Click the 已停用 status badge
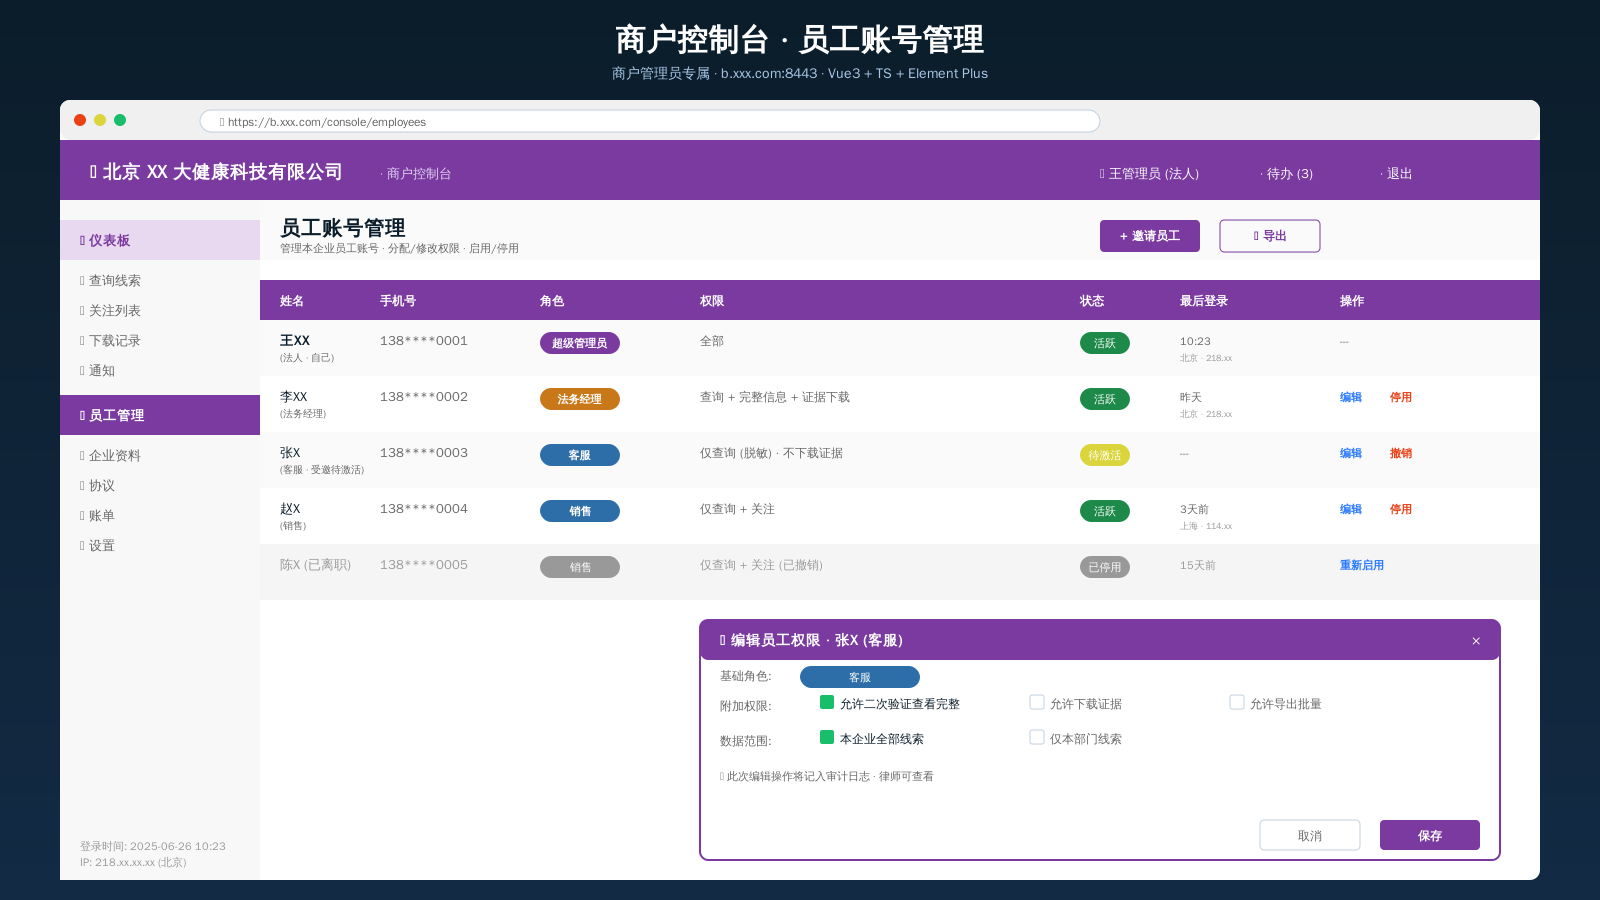Viewport: 1600px width, 900px height. tap(1105, 567)
